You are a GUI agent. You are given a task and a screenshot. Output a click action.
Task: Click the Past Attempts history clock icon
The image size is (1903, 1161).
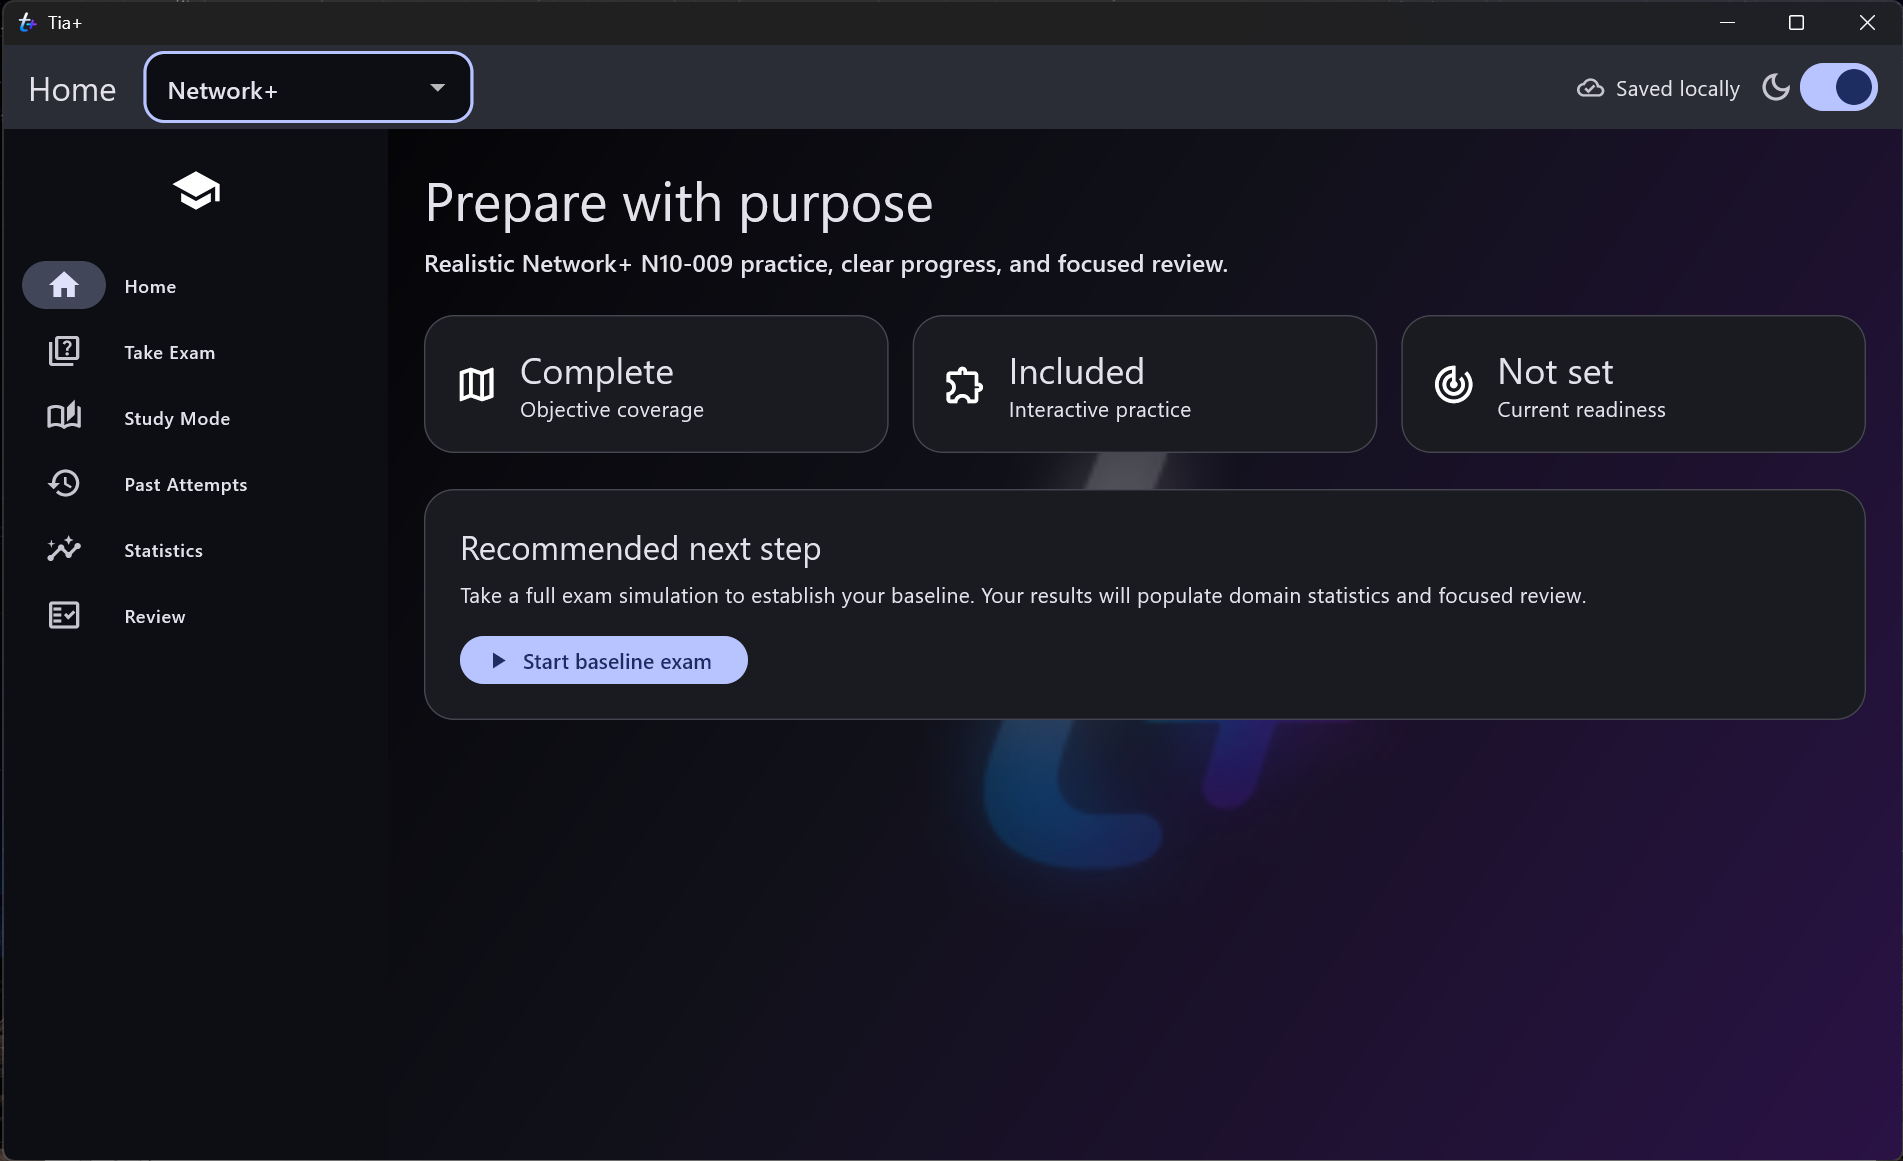point(64,483)
